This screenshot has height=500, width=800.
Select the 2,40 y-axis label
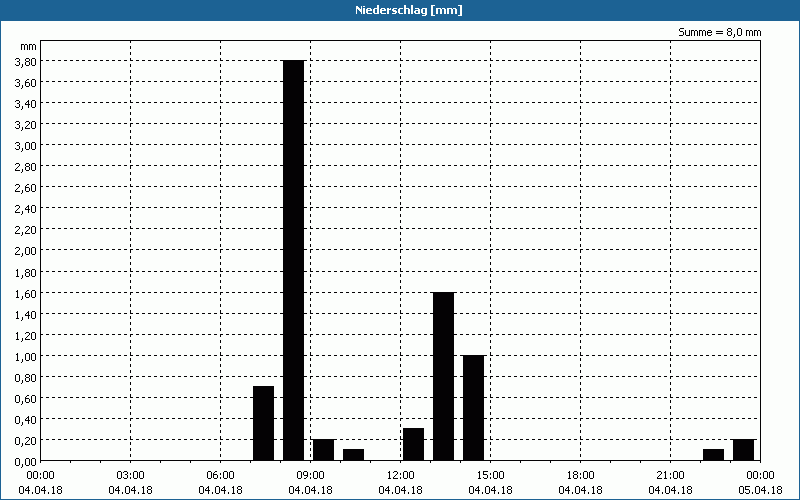coord(25,209)
